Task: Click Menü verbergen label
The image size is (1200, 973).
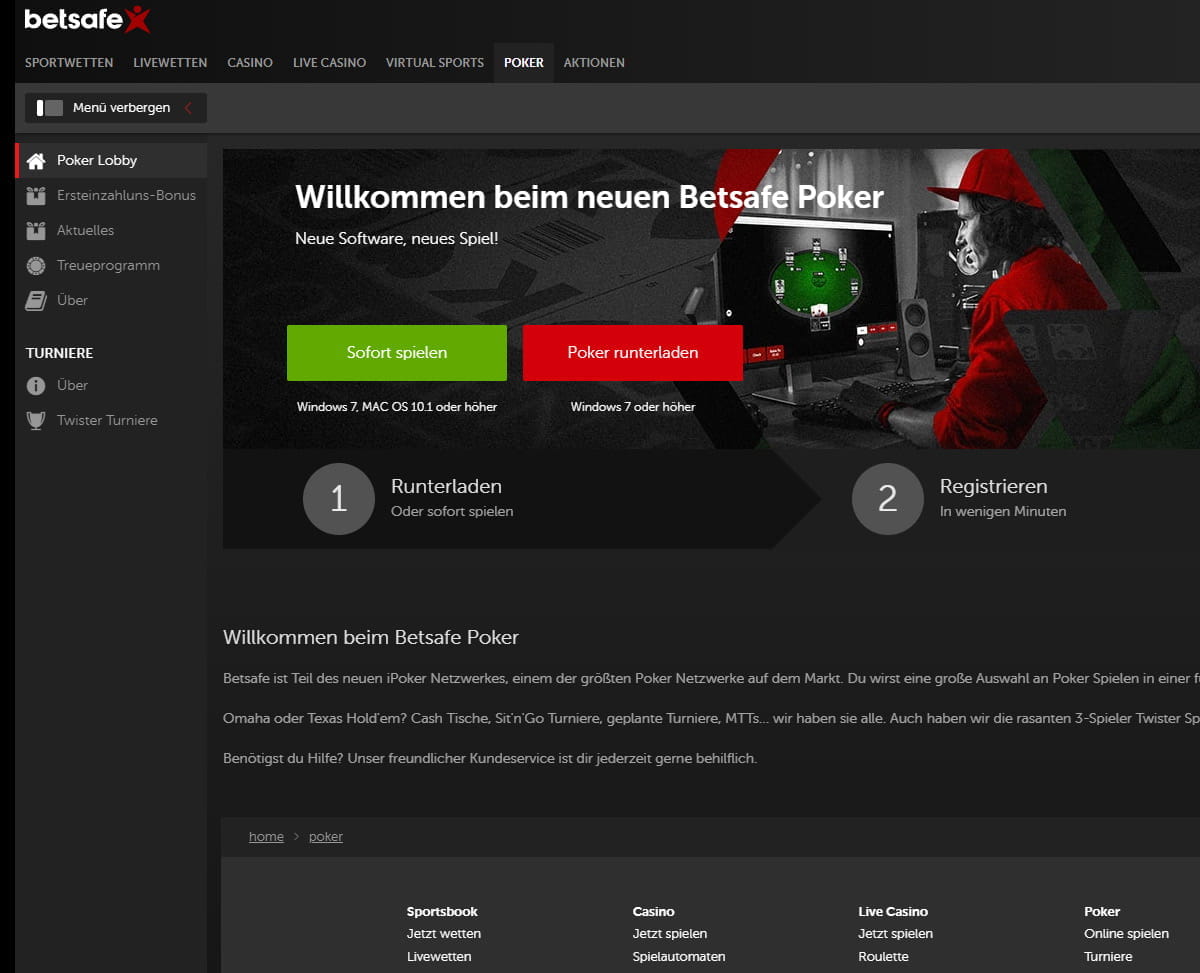Action: click(x=122, y=108)
